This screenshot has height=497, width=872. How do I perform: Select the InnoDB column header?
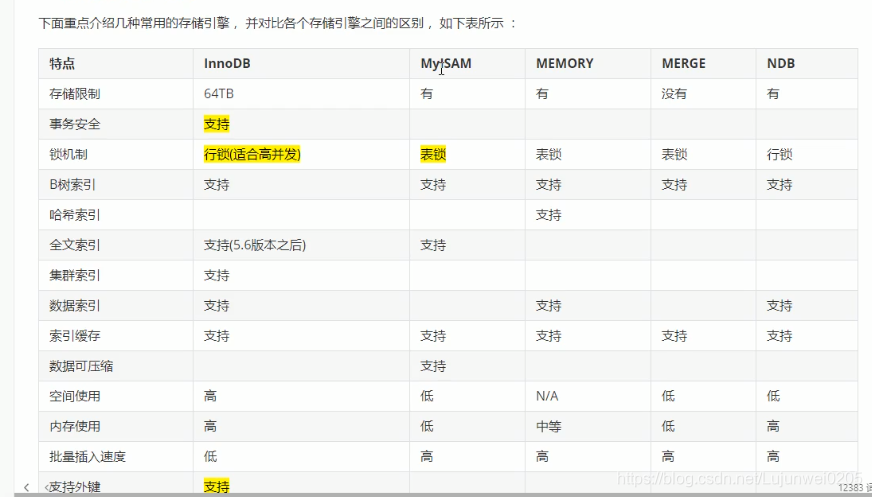(227, 63)
